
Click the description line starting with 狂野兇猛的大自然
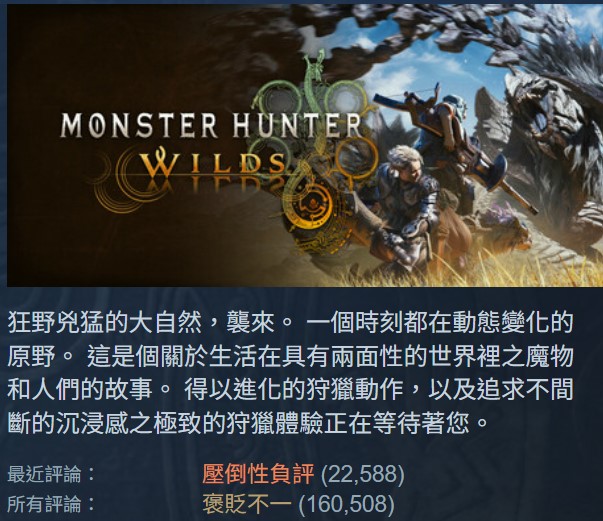pos(290,323)
